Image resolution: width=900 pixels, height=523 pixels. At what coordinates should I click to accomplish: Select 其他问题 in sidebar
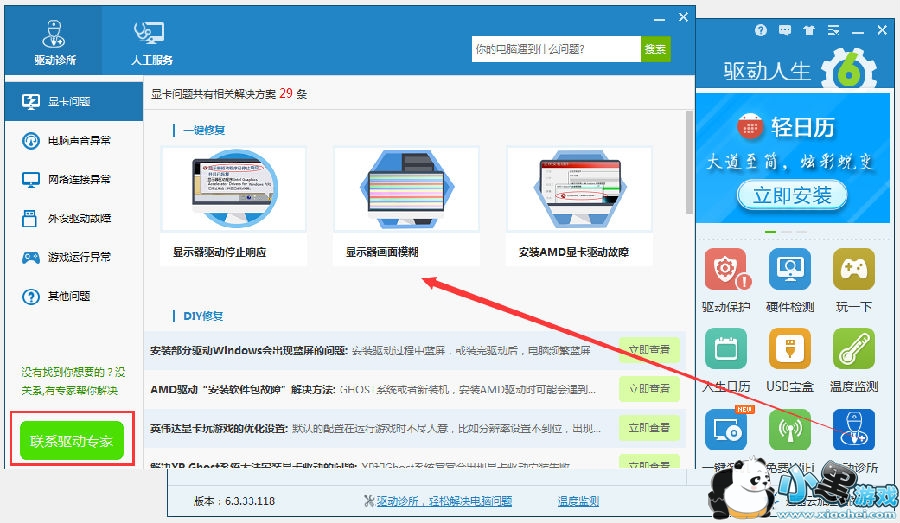73,296
